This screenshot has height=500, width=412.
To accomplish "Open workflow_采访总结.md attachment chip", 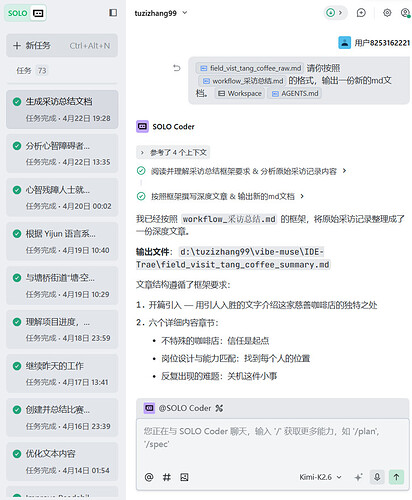I will pyautogui.click(x=243, y=81).
